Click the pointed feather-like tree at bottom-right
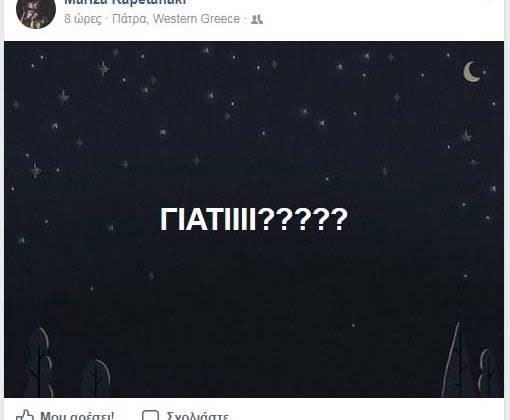510x420 pixels. click(454, 359)
